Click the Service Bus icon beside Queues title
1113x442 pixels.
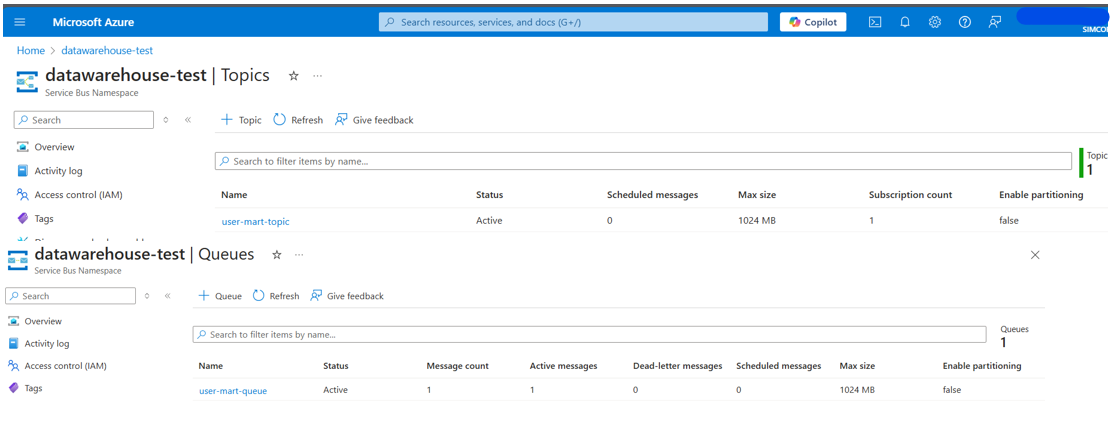[x=18, y=259]
